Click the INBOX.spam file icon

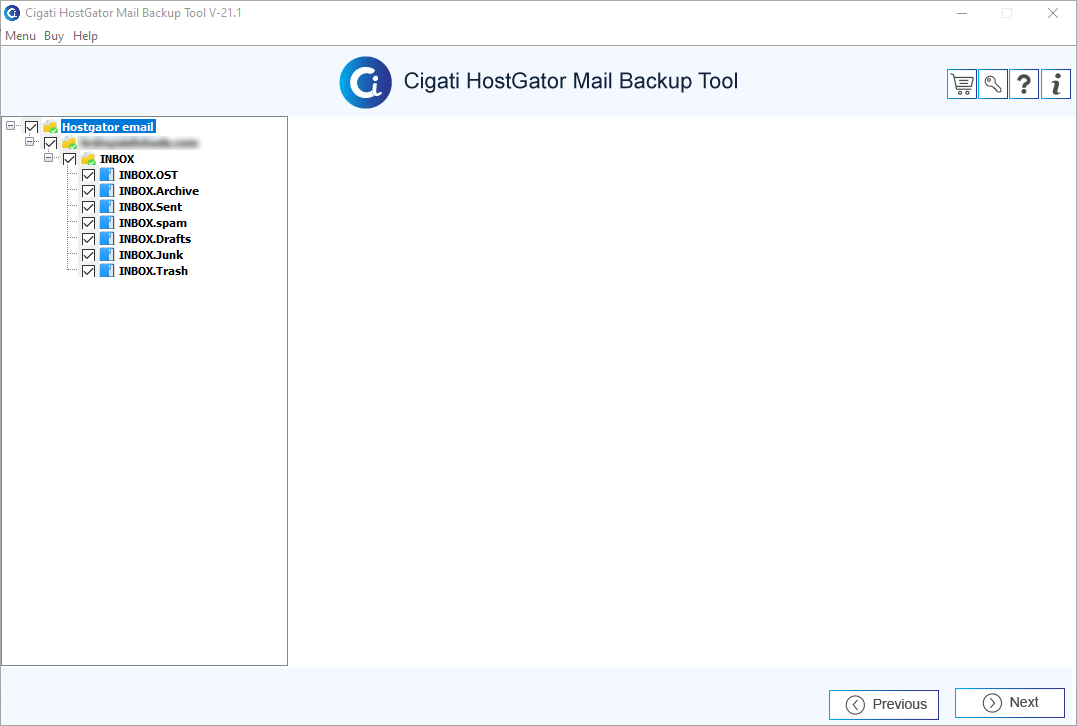106,223
